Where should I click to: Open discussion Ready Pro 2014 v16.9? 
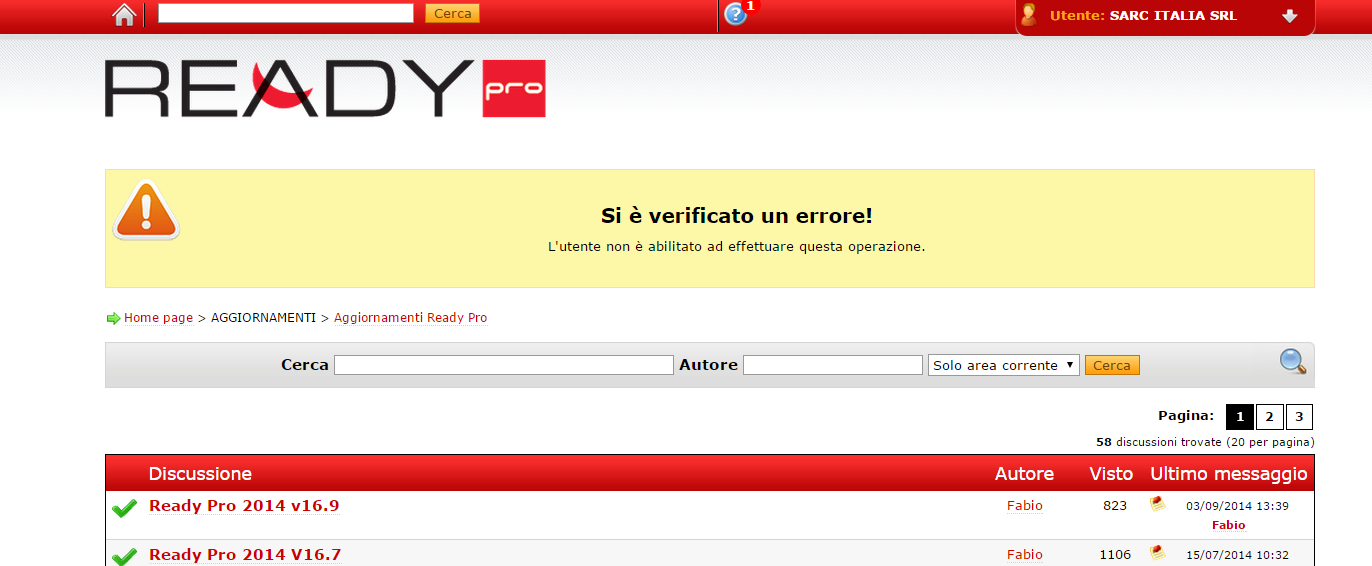click(244, 506)
